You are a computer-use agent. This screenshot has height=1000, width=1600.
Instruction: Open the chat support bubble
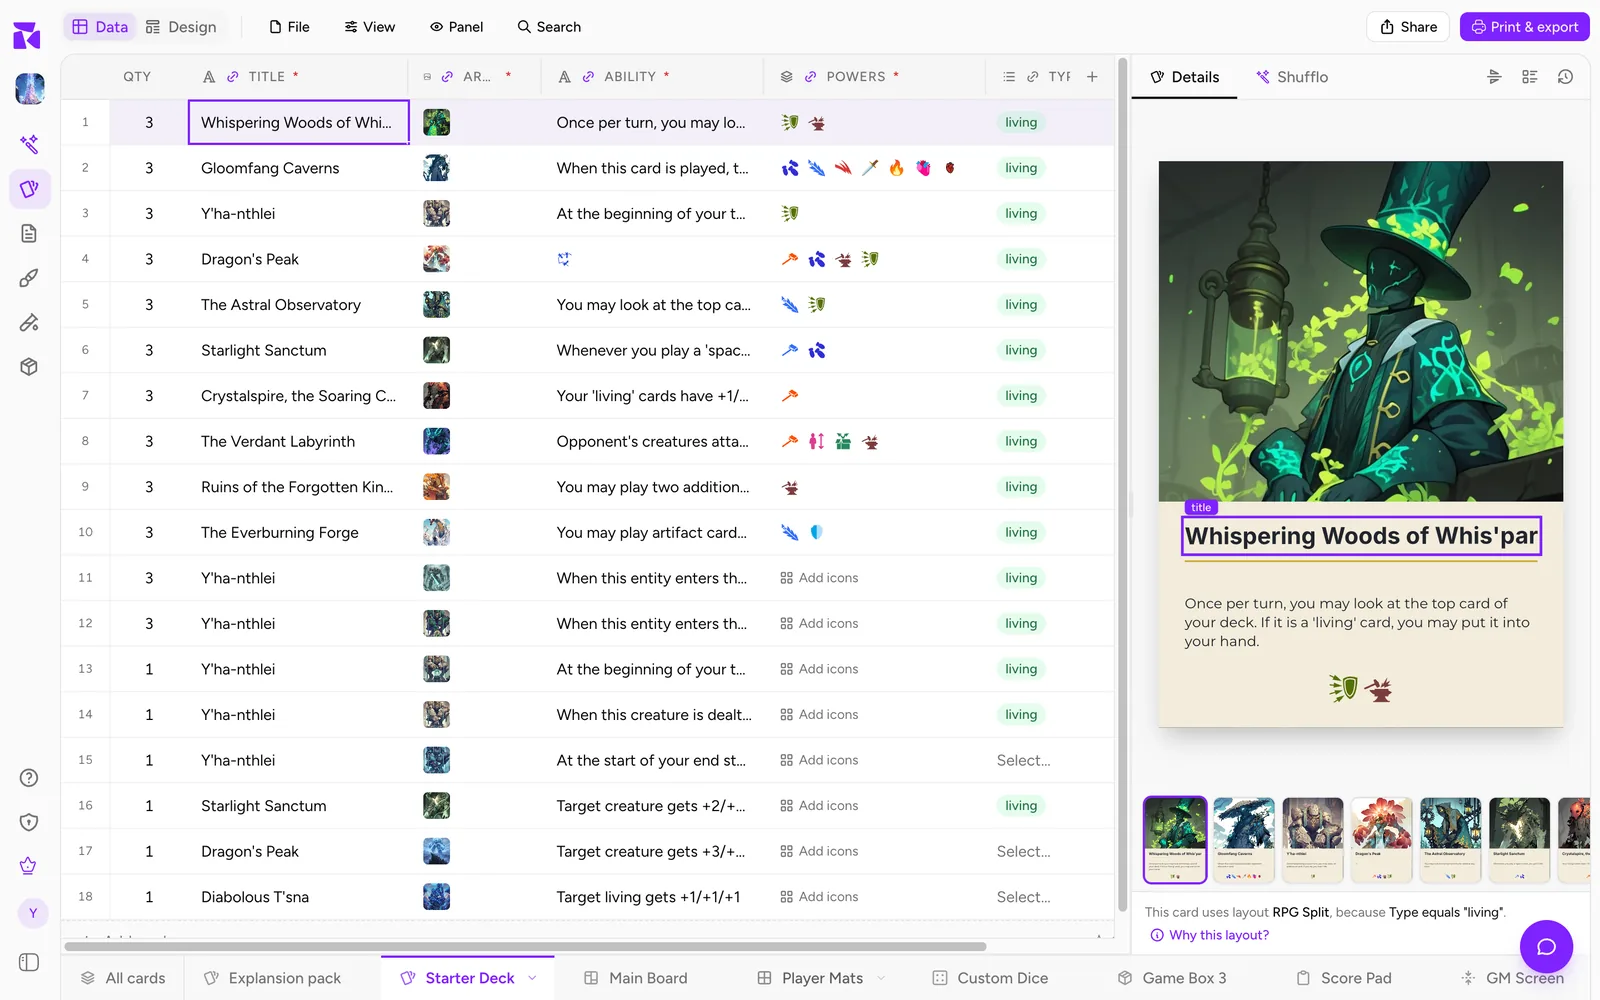click(1546, 946)
